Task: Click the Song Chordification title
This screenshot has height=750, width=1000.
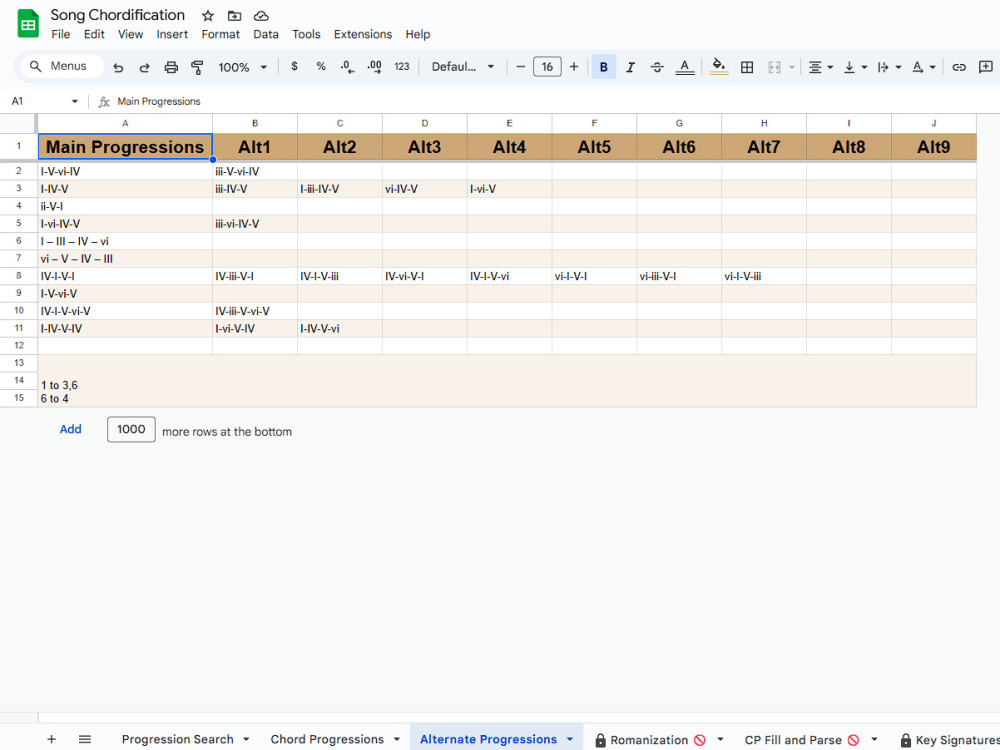Action: [117, 15]
